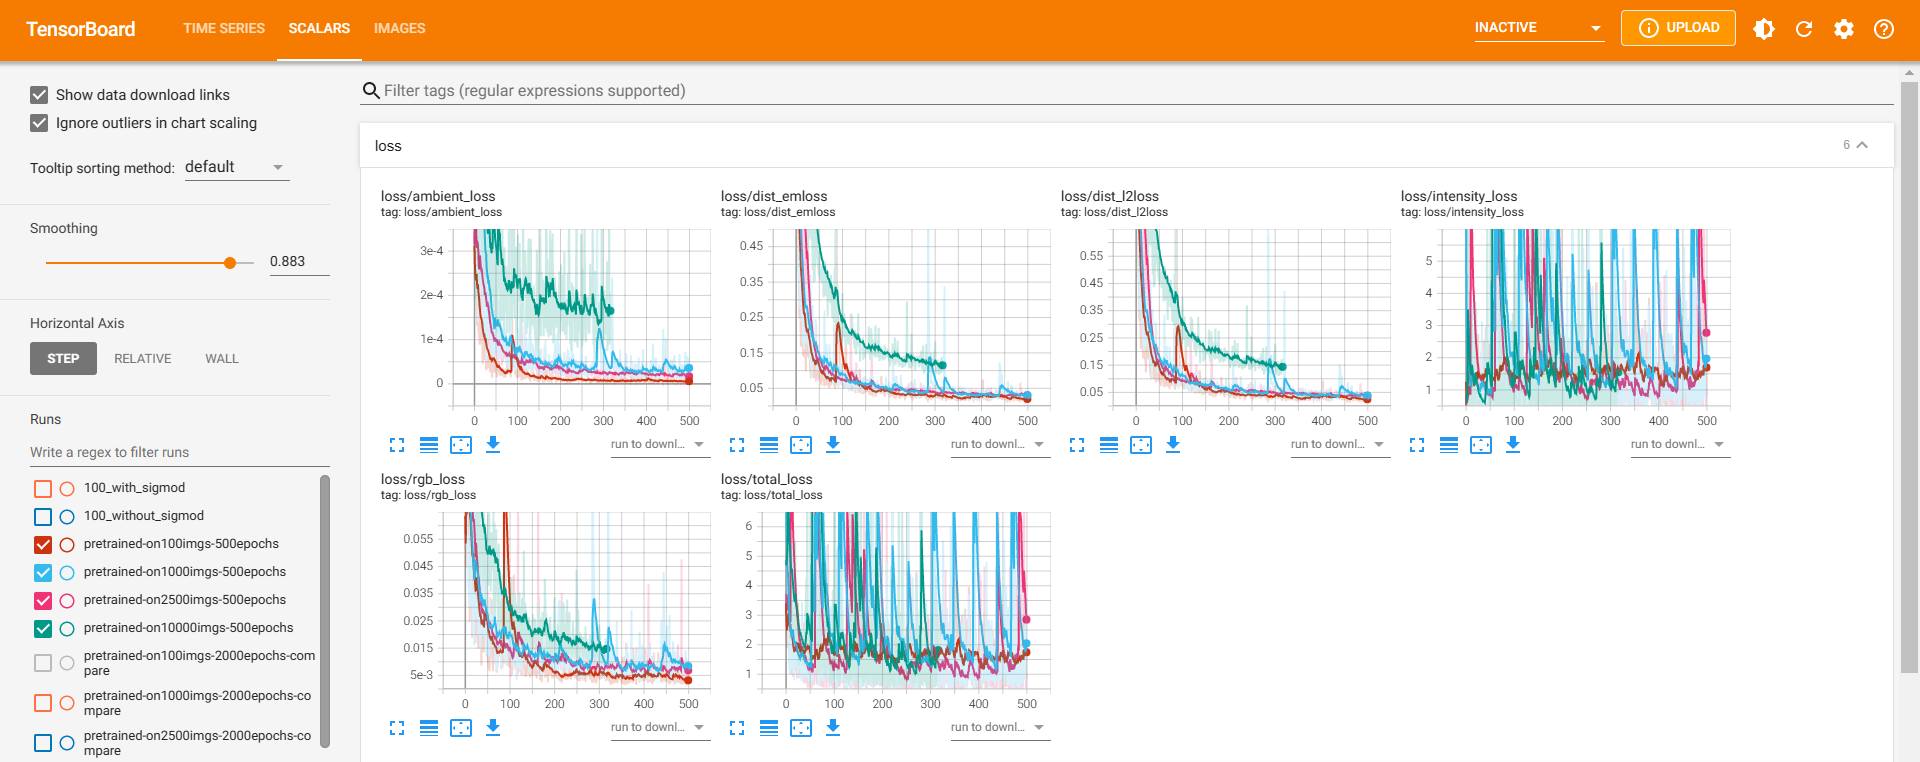Open the INACTIVE plugins dropdown
1920x762 pixels.
pos(1539,28)
